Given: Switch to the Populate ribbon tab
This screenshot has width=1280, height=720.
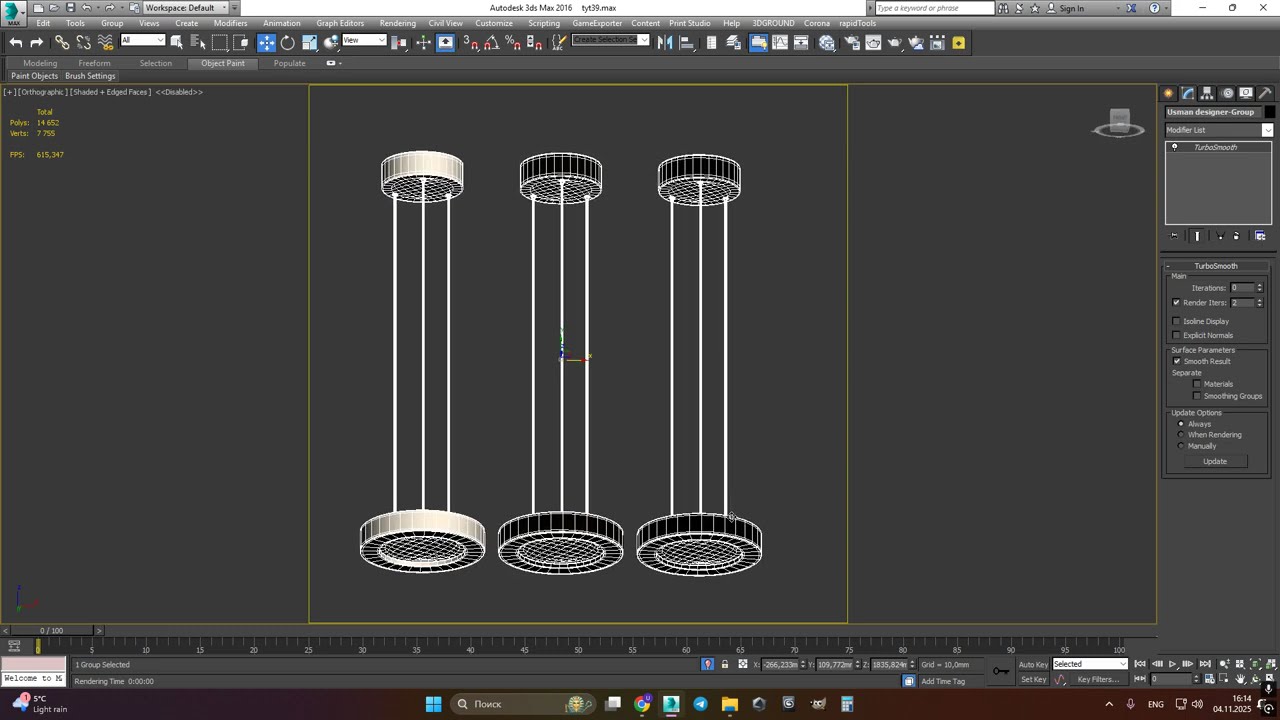Looking at the screenshot, I should point(290,63).
